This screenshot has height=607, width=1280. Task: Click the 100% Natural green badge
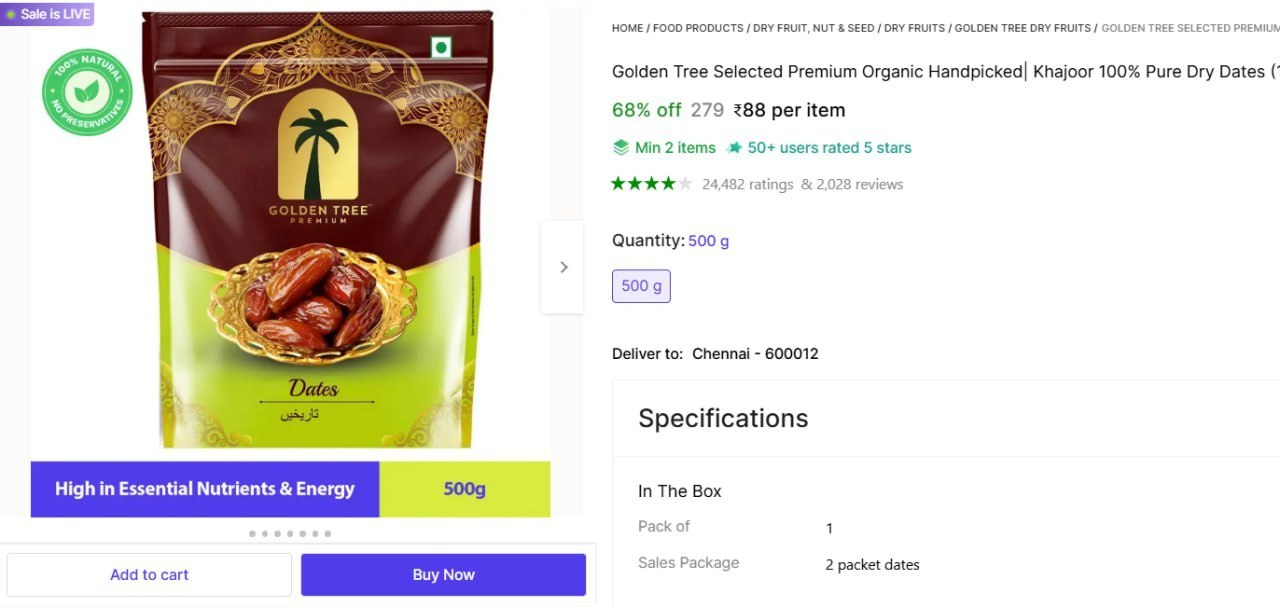(87, 93)
